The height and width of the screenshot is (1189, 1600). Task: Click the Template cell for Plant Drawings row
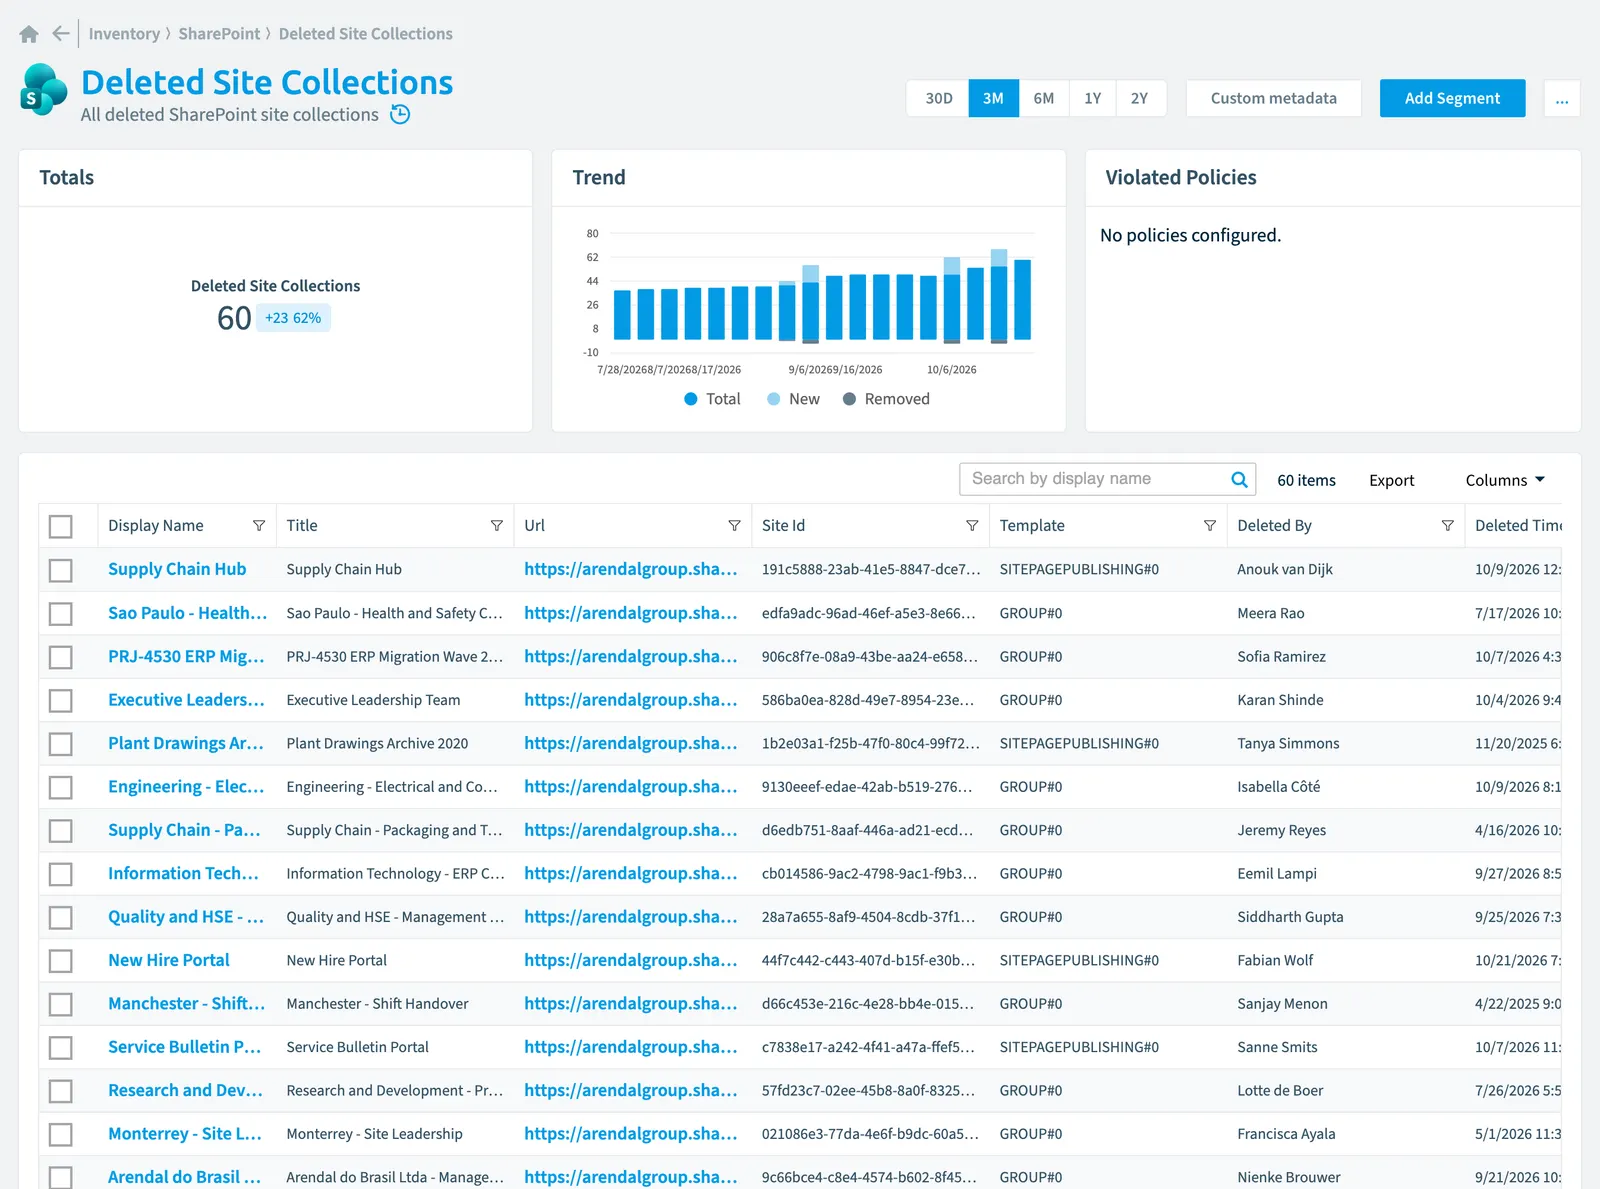[x=1079, y=743]
